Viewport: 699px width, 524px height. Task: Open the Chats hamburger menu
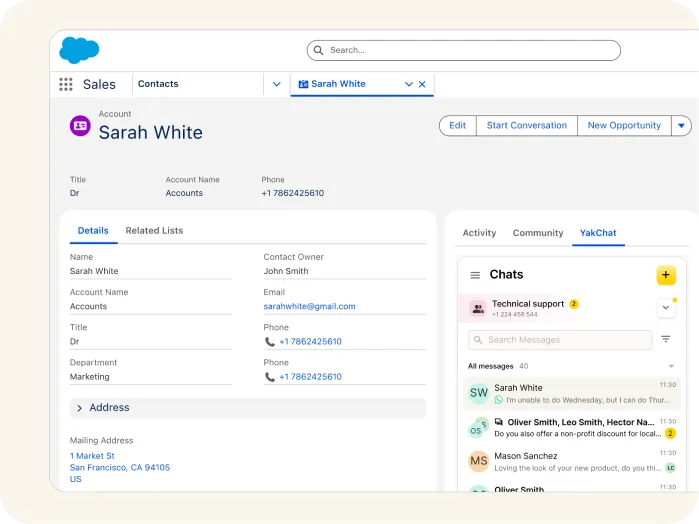[475, 275]
